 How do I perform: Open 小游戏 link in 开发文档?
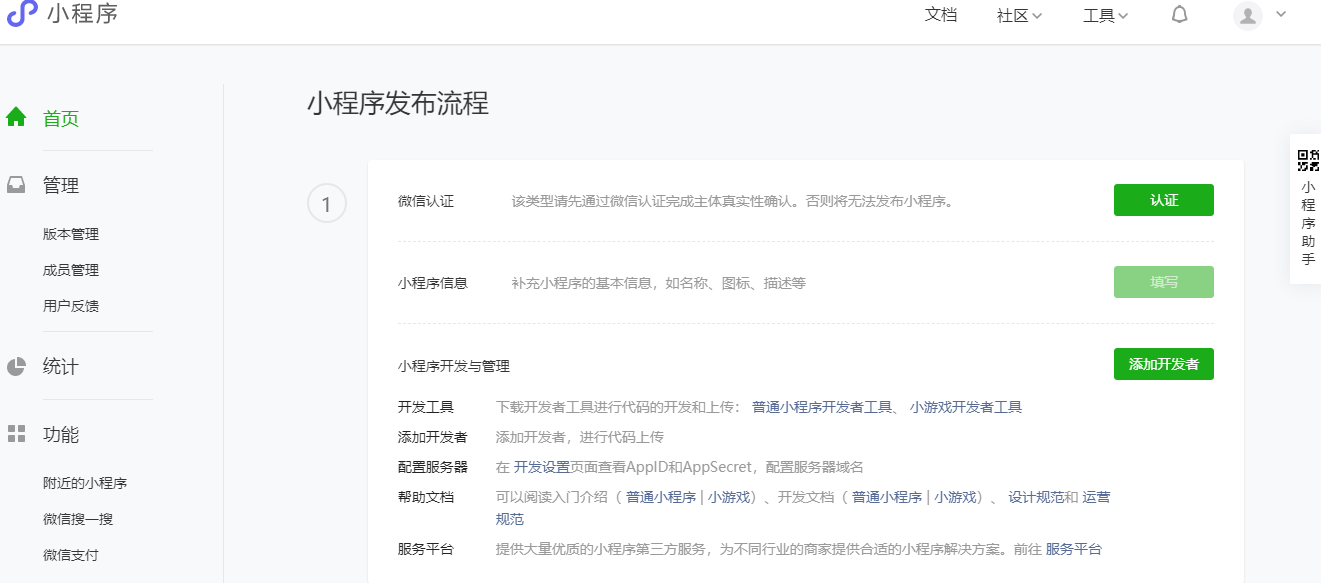tap(955, 497)
